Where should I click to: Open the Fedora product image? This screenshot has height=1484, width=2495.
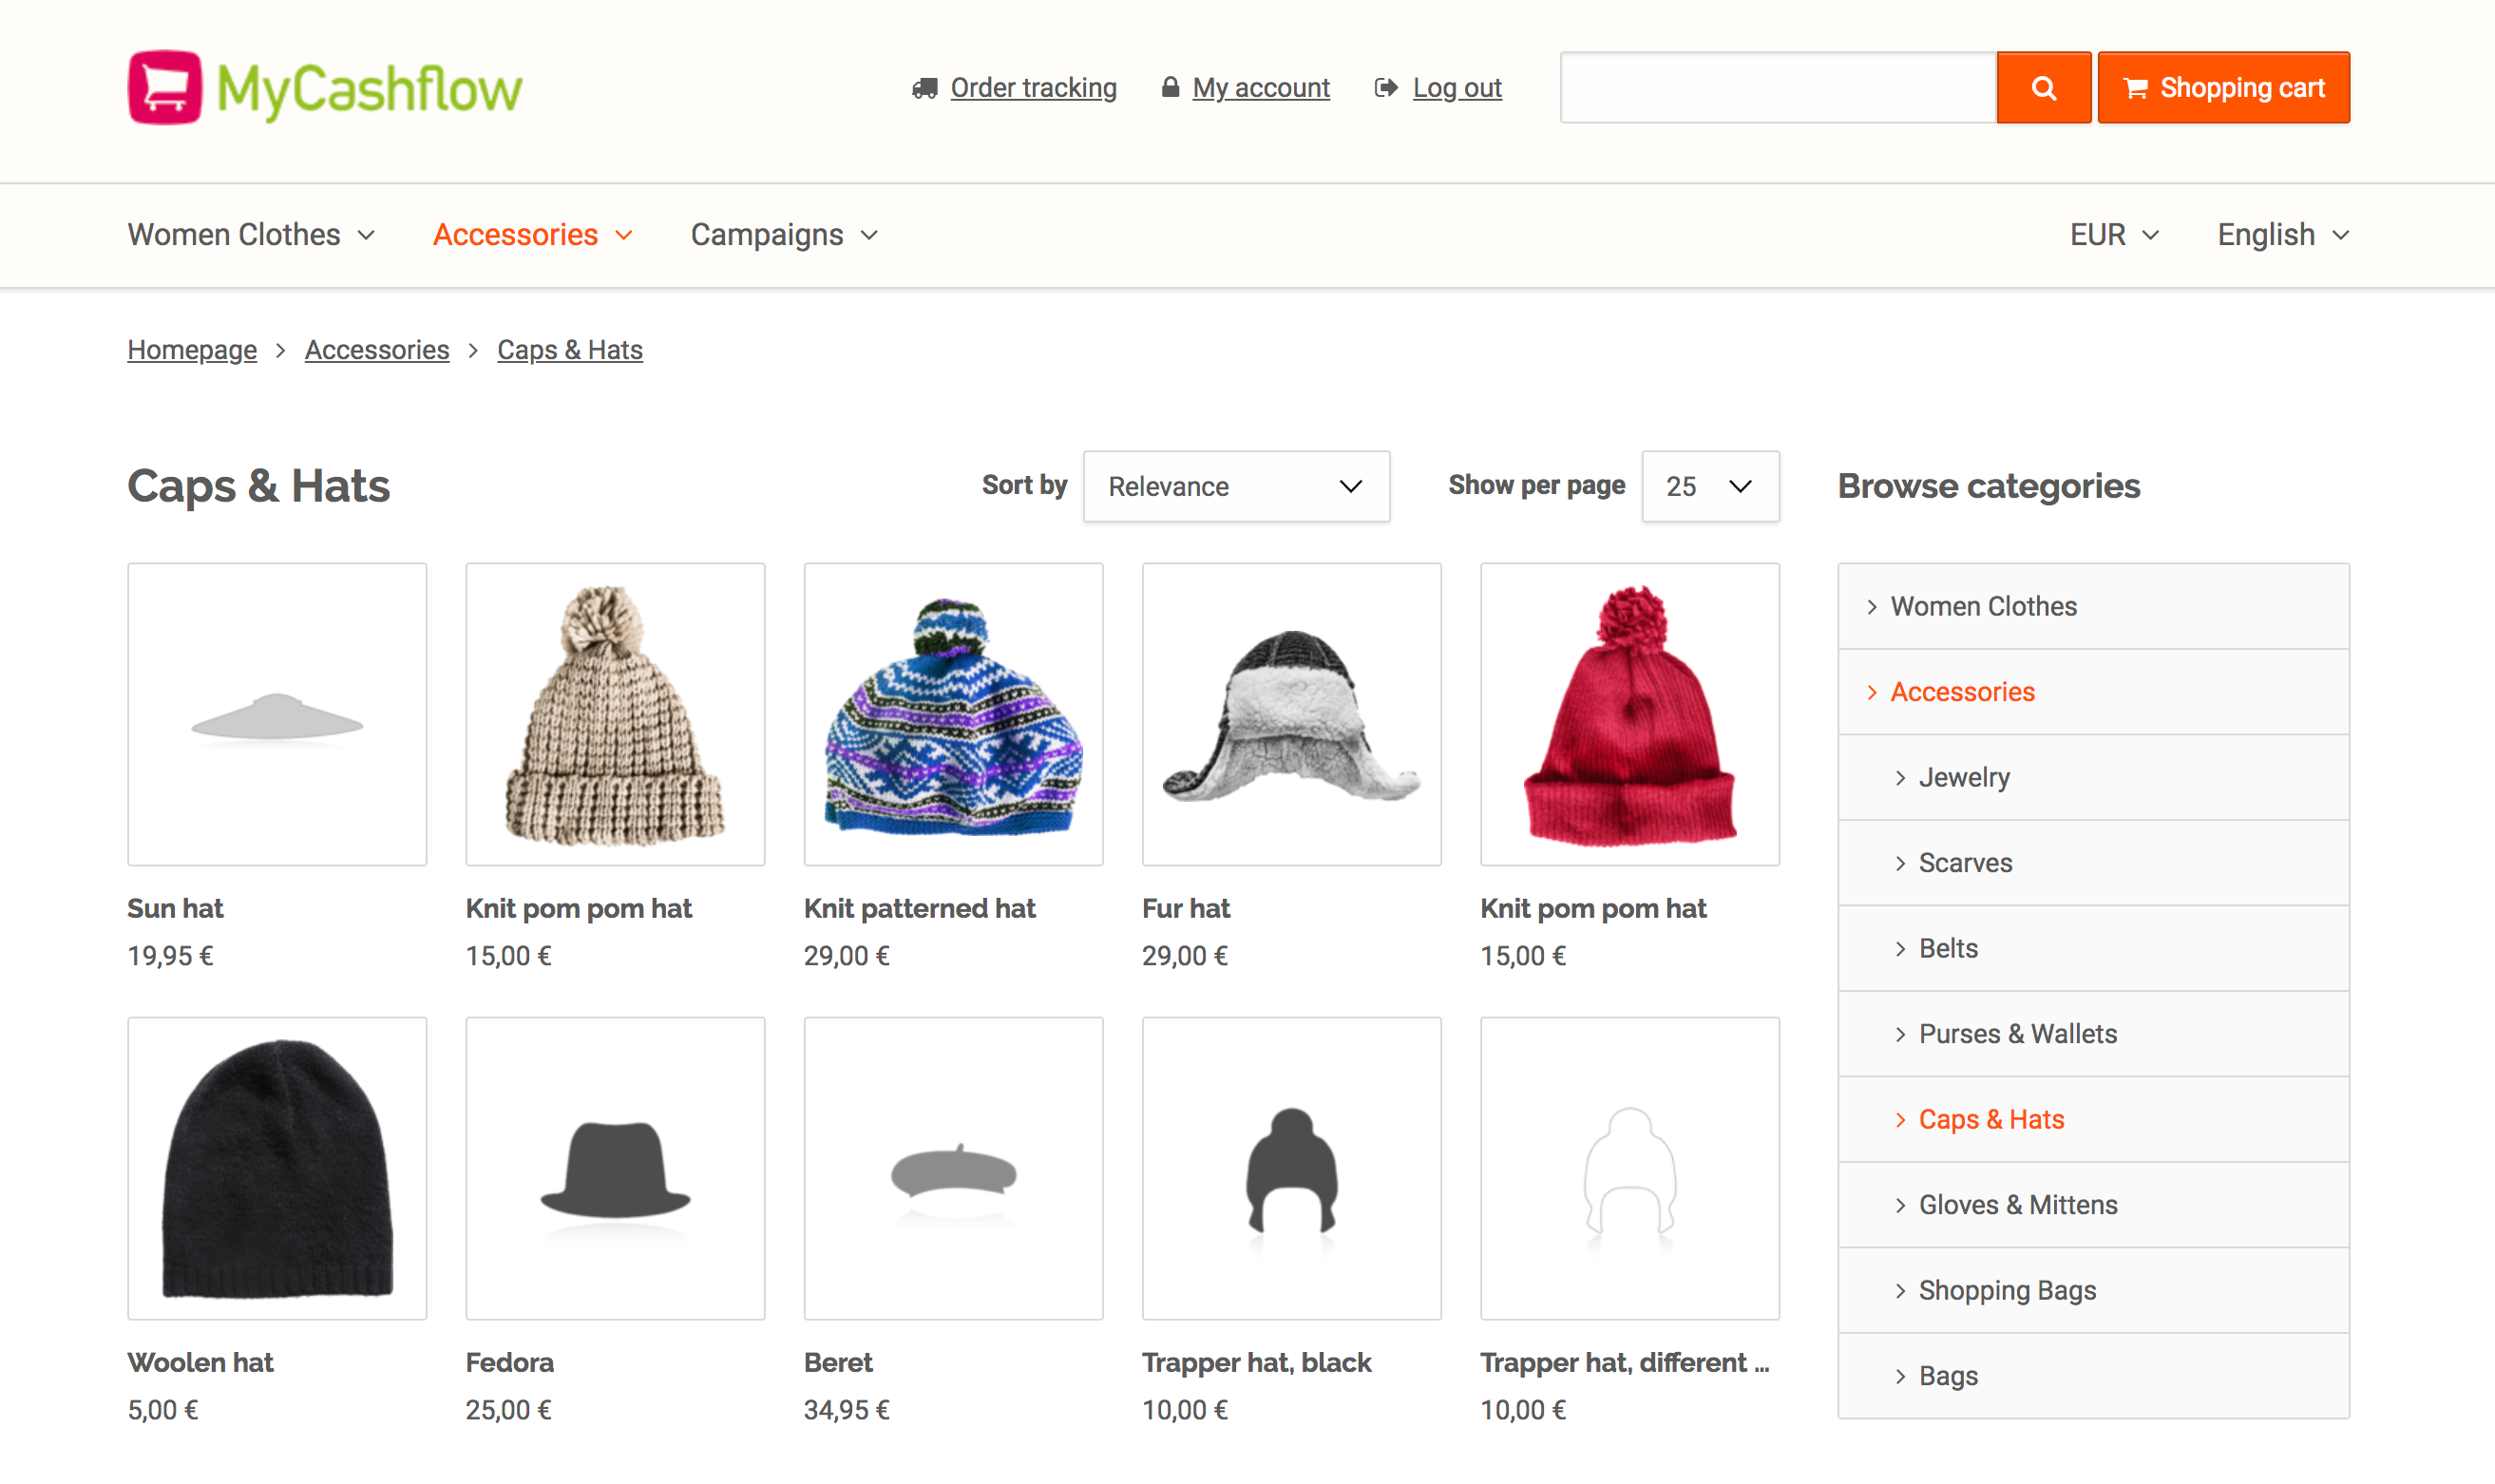tap(615, 1168)
